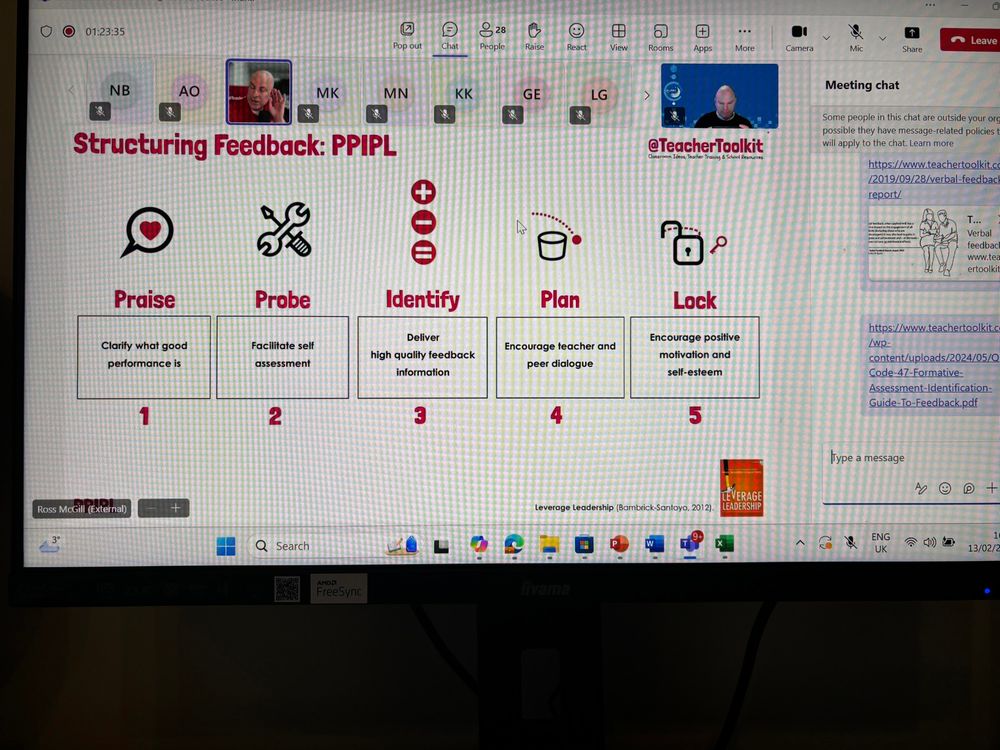Select participant tile AO
Image resolution: width=1000 pixels, height=750 pixels.
(x=189, y=92)
